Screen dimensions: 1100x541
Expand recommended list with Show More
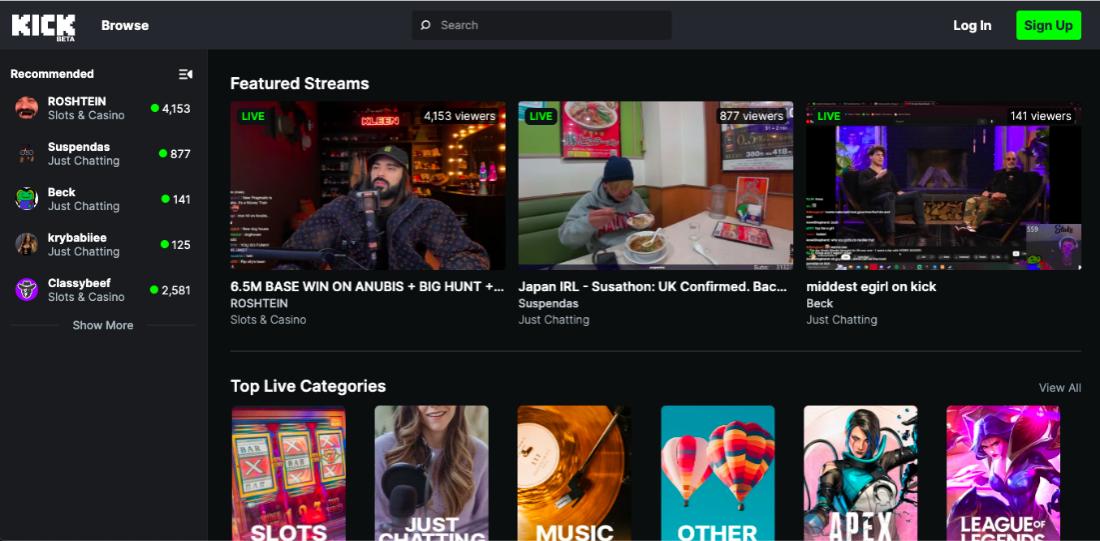pos(102,325)
